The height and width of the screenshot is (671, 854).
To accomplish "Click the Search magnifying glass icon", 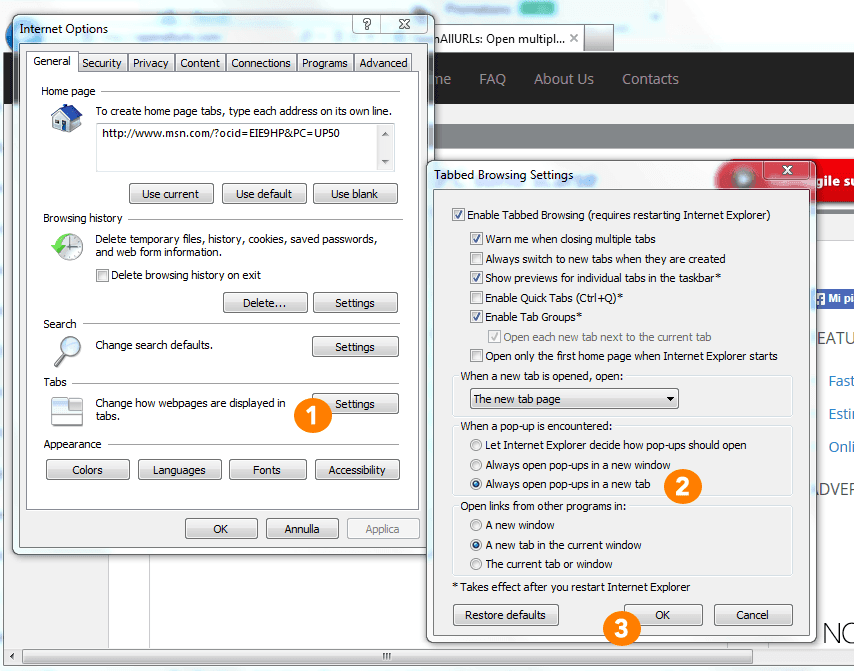I will 68,351.
